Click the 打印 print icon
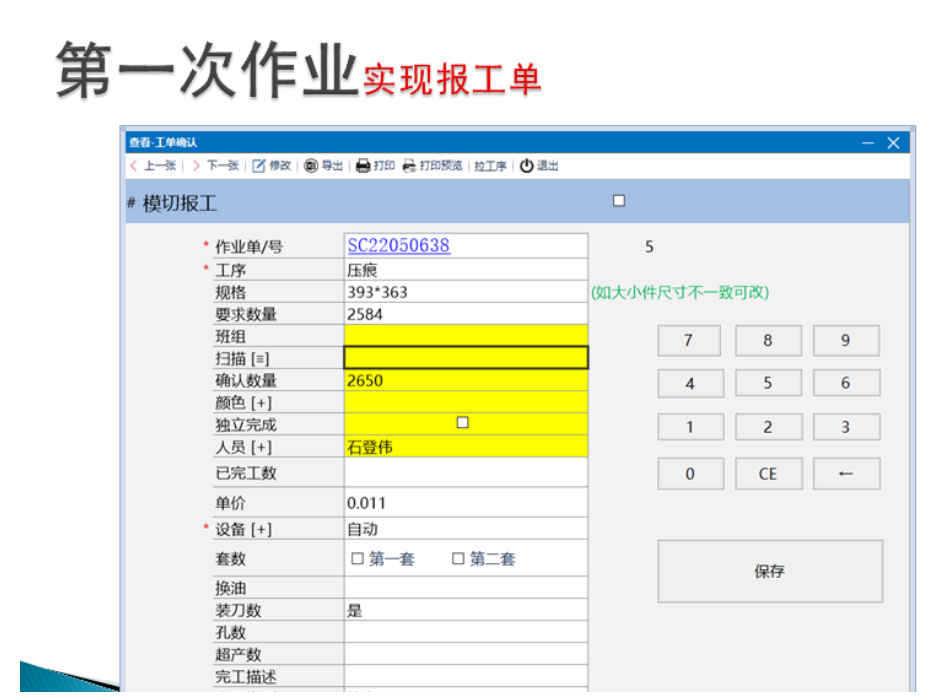This screenshot has height=699, width=931. [364, 166]
